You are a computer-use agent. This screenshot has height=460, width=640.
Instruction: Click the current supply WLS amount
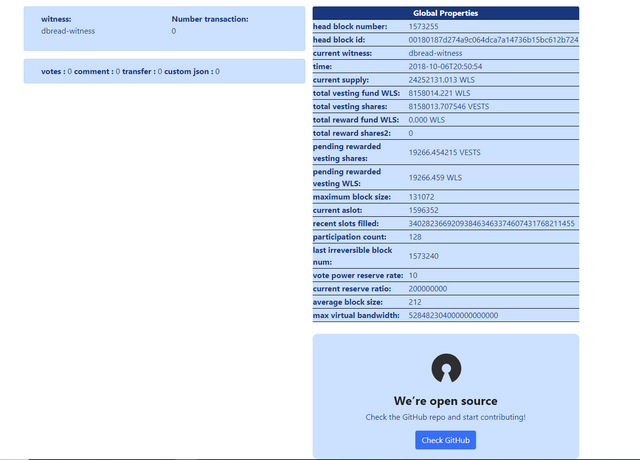pos(441,80)
